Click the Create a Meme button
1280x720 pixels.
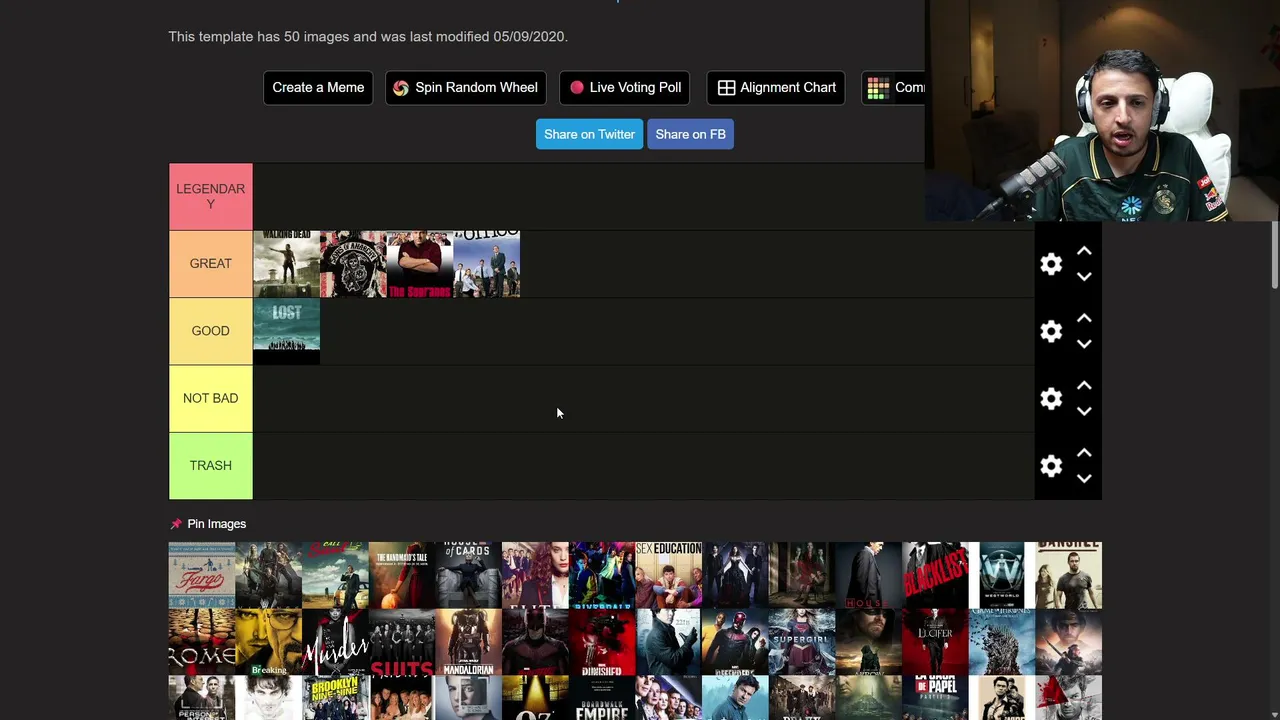click(318, 88)
